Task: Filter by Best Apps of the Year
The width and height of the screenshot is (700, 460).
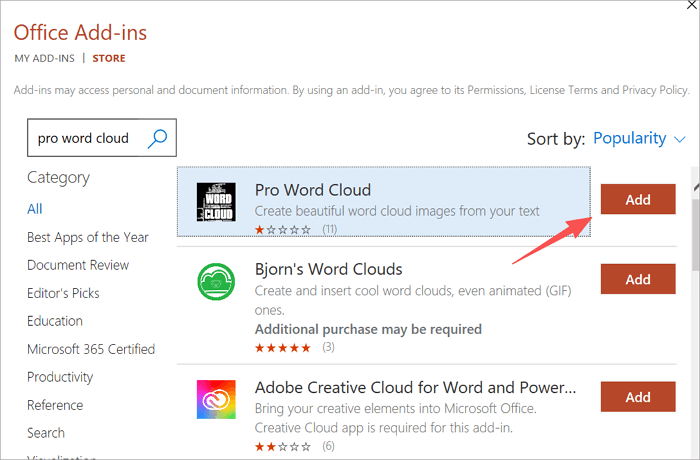Action: pos(88,237)
